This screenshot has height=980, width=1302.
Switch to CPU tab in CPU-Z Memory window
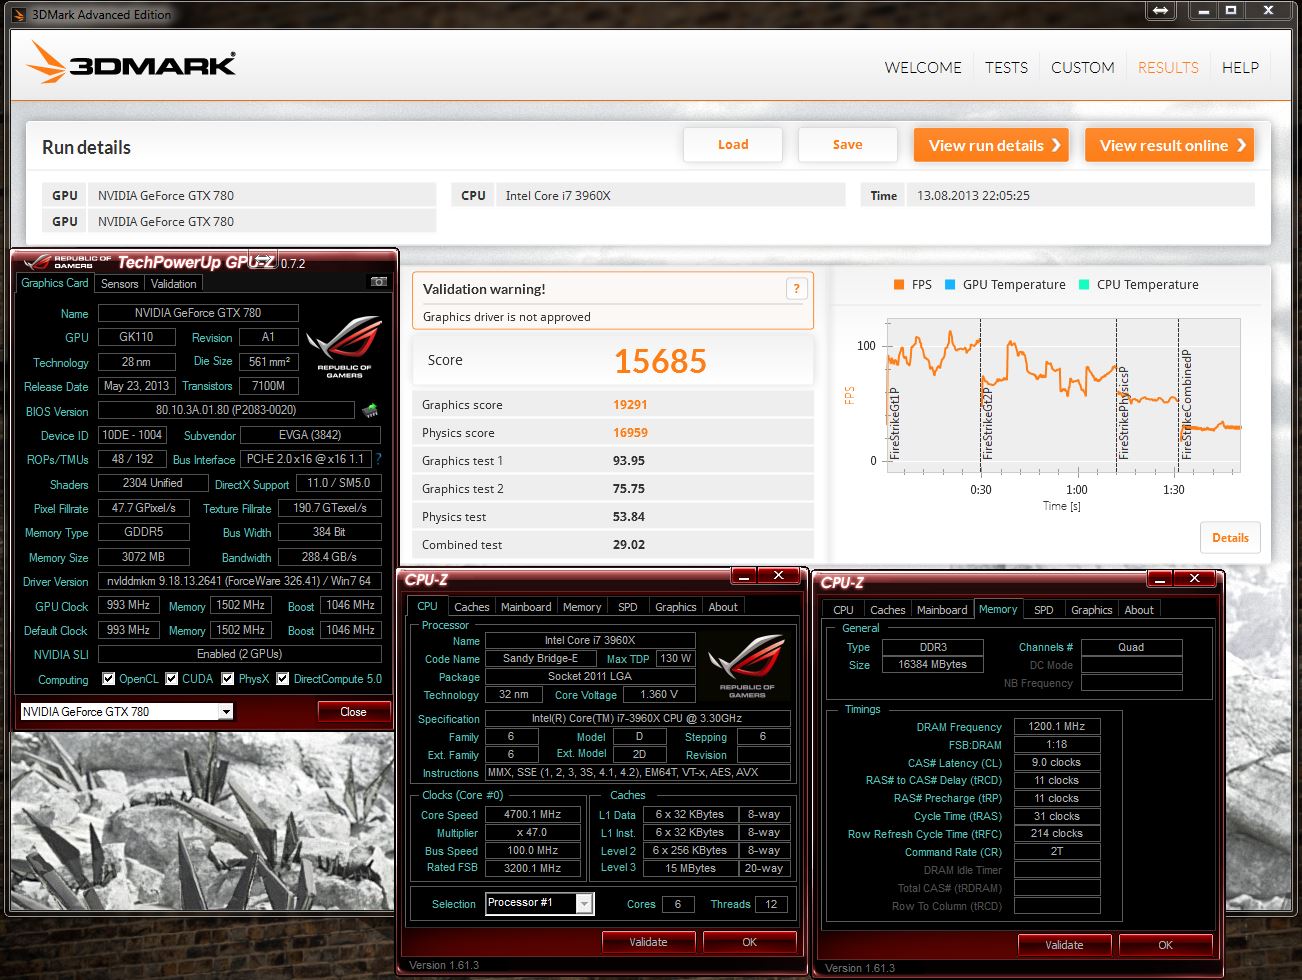point(844,610)
